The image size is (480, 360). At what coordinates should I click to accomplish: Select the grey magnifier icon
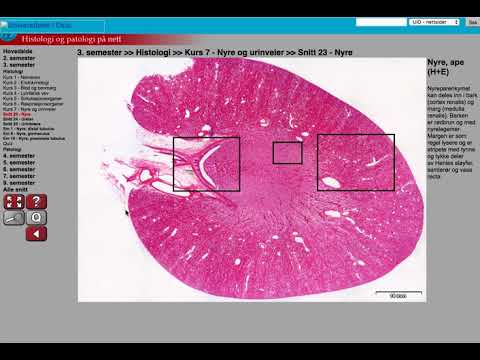pos(36,218)
